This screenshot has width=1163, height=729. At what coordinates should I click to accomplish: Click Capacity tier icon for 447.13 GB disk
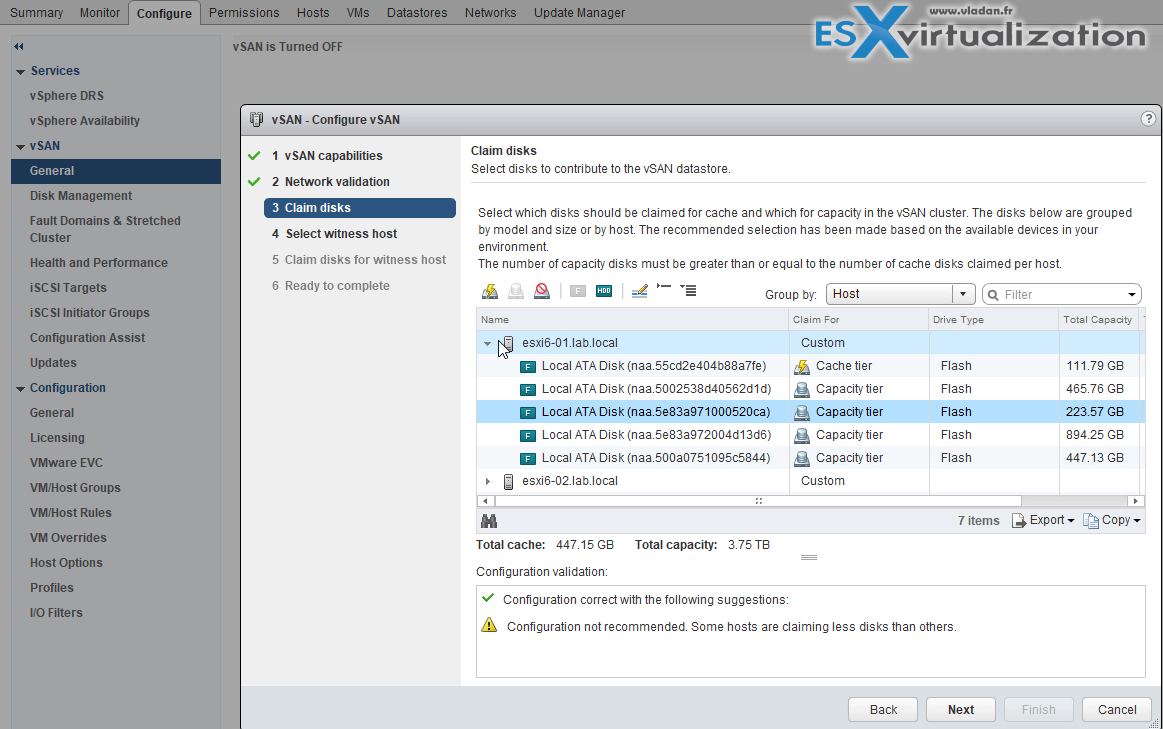802,458
